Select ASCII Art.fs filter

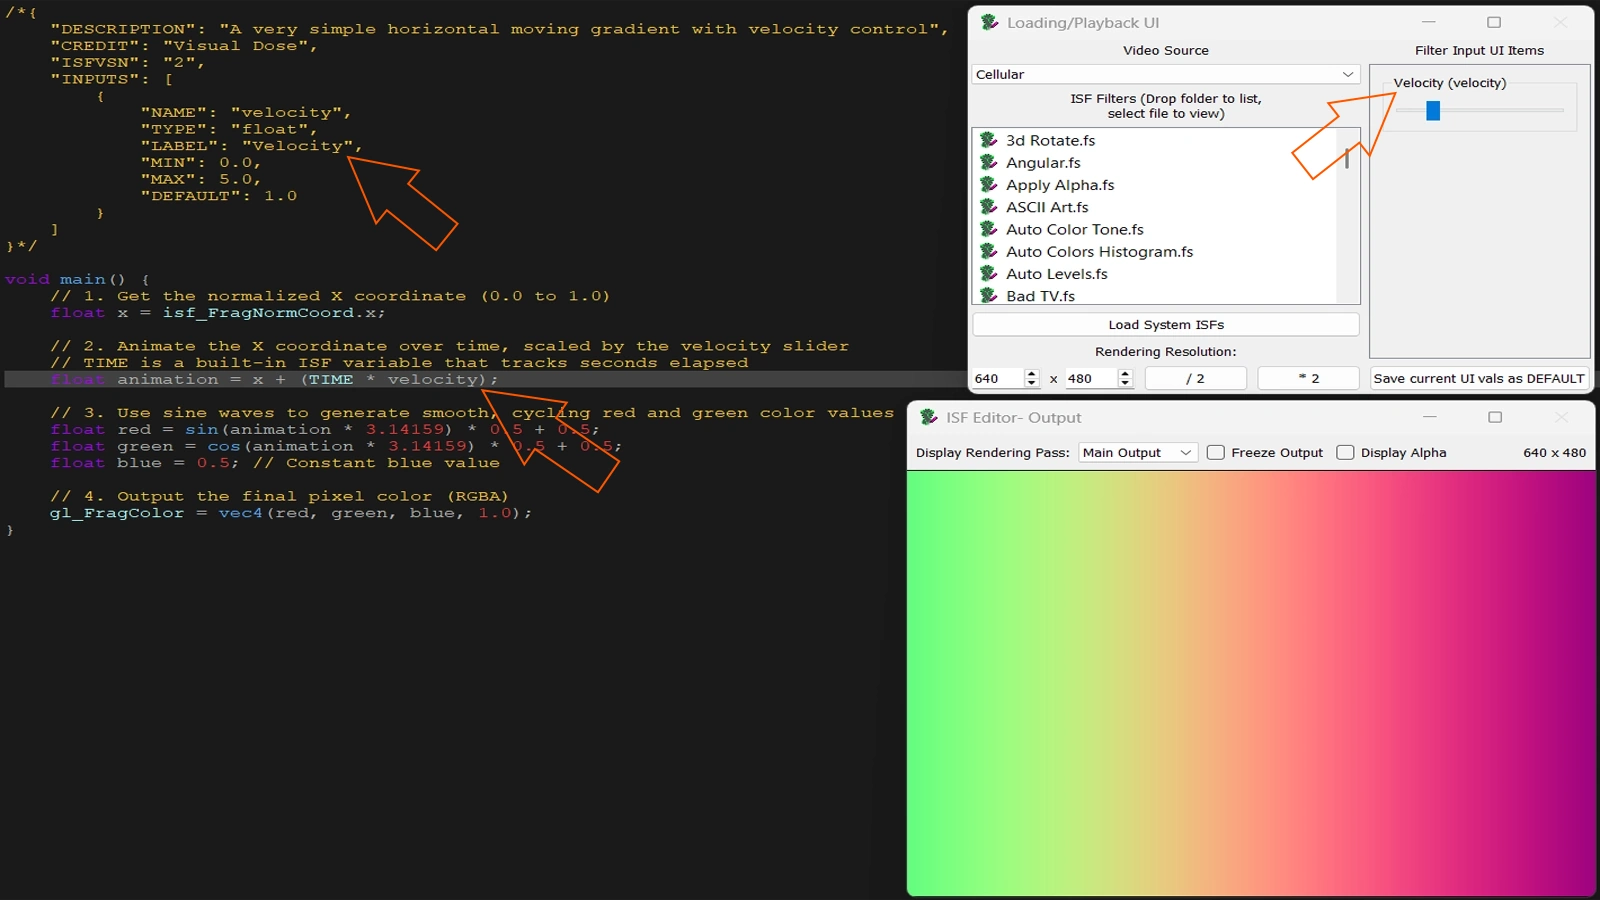pyautogui.click(x=1155, y=206)
